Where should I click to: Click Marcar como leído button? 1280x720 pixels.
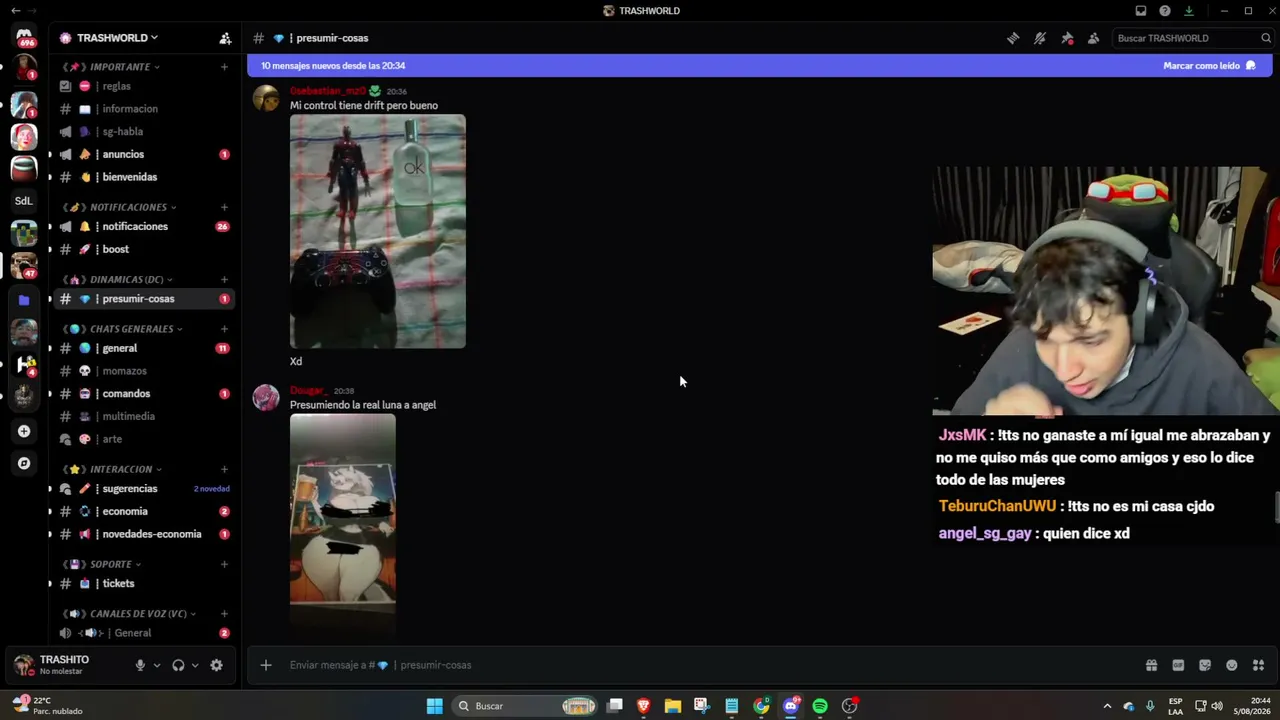click(x=1209, y=66)
